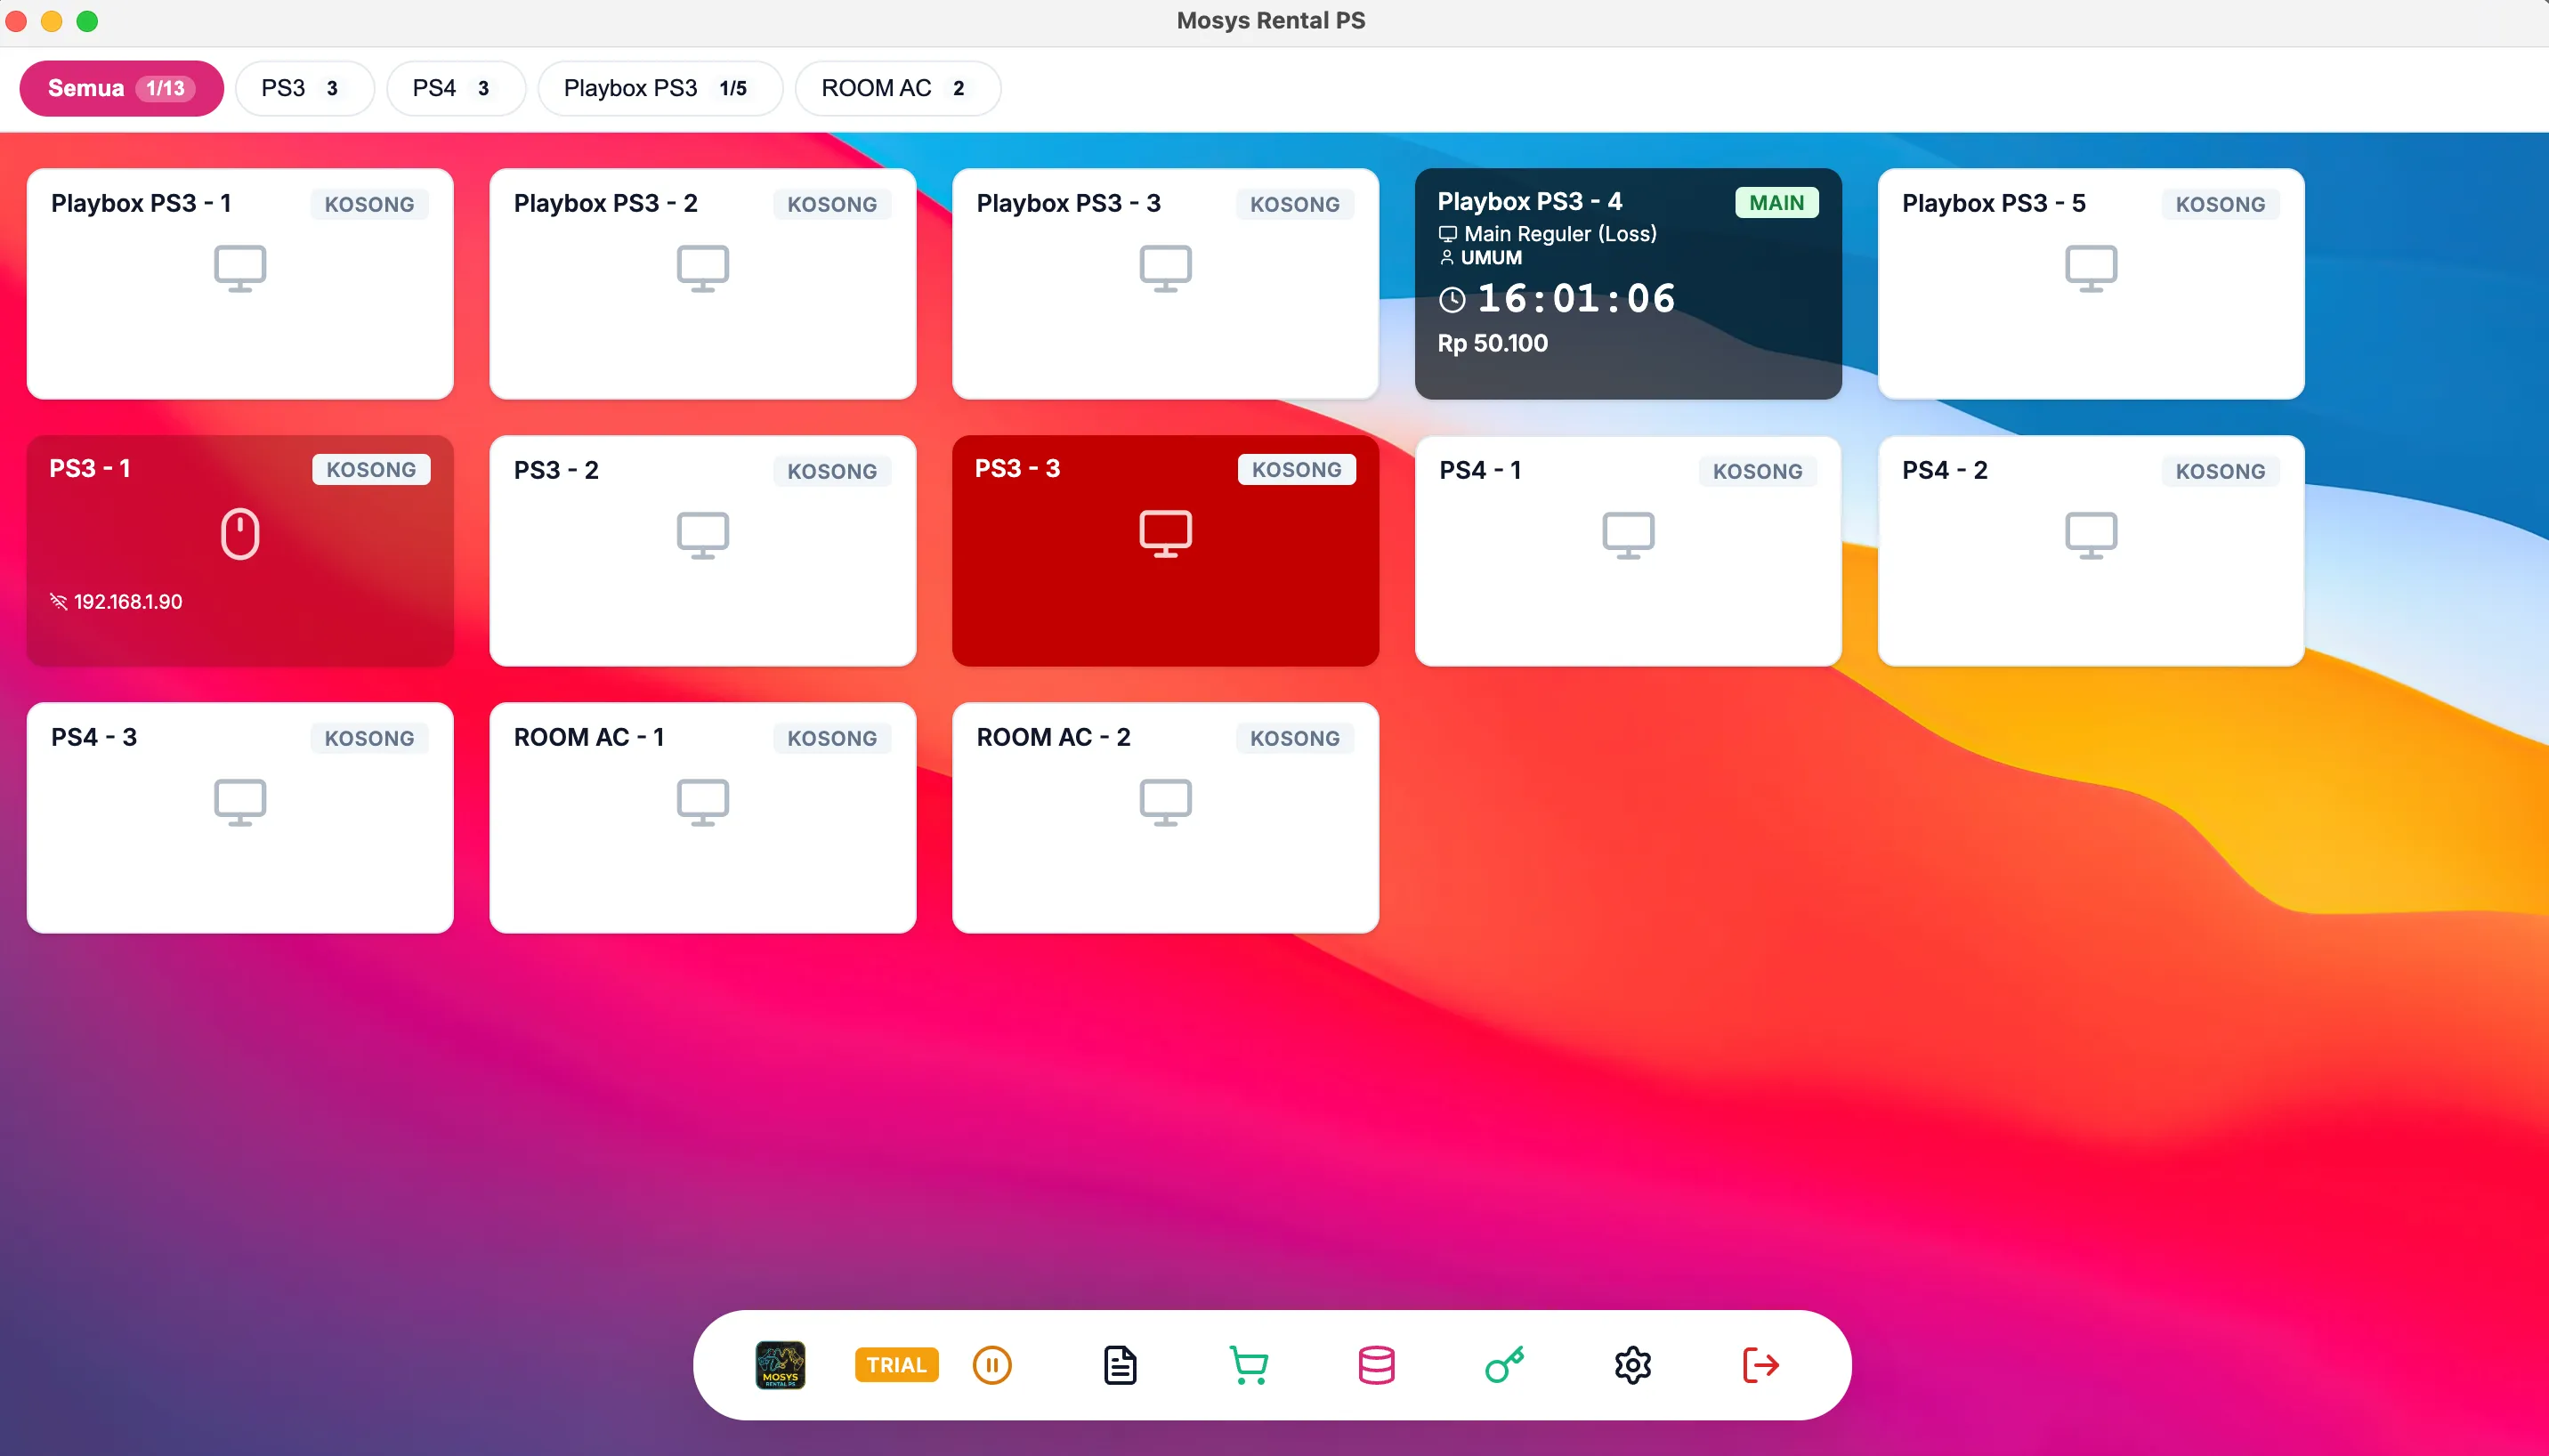Click the MAIN status badge
This screenshot has width=2549, height=1456.
1776,203
